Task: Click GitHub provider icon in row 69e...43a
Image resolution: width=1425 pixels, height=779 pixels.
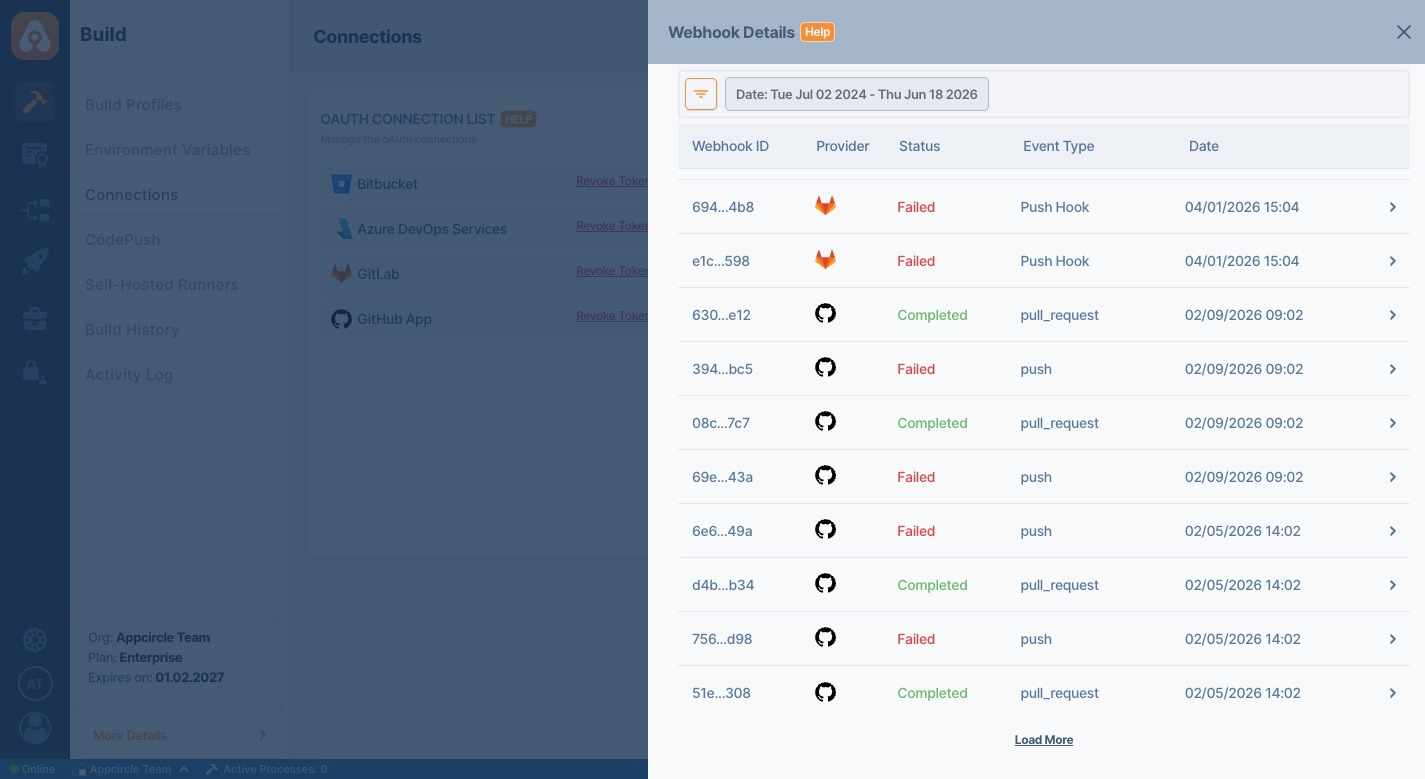Action: pos(825,476)
